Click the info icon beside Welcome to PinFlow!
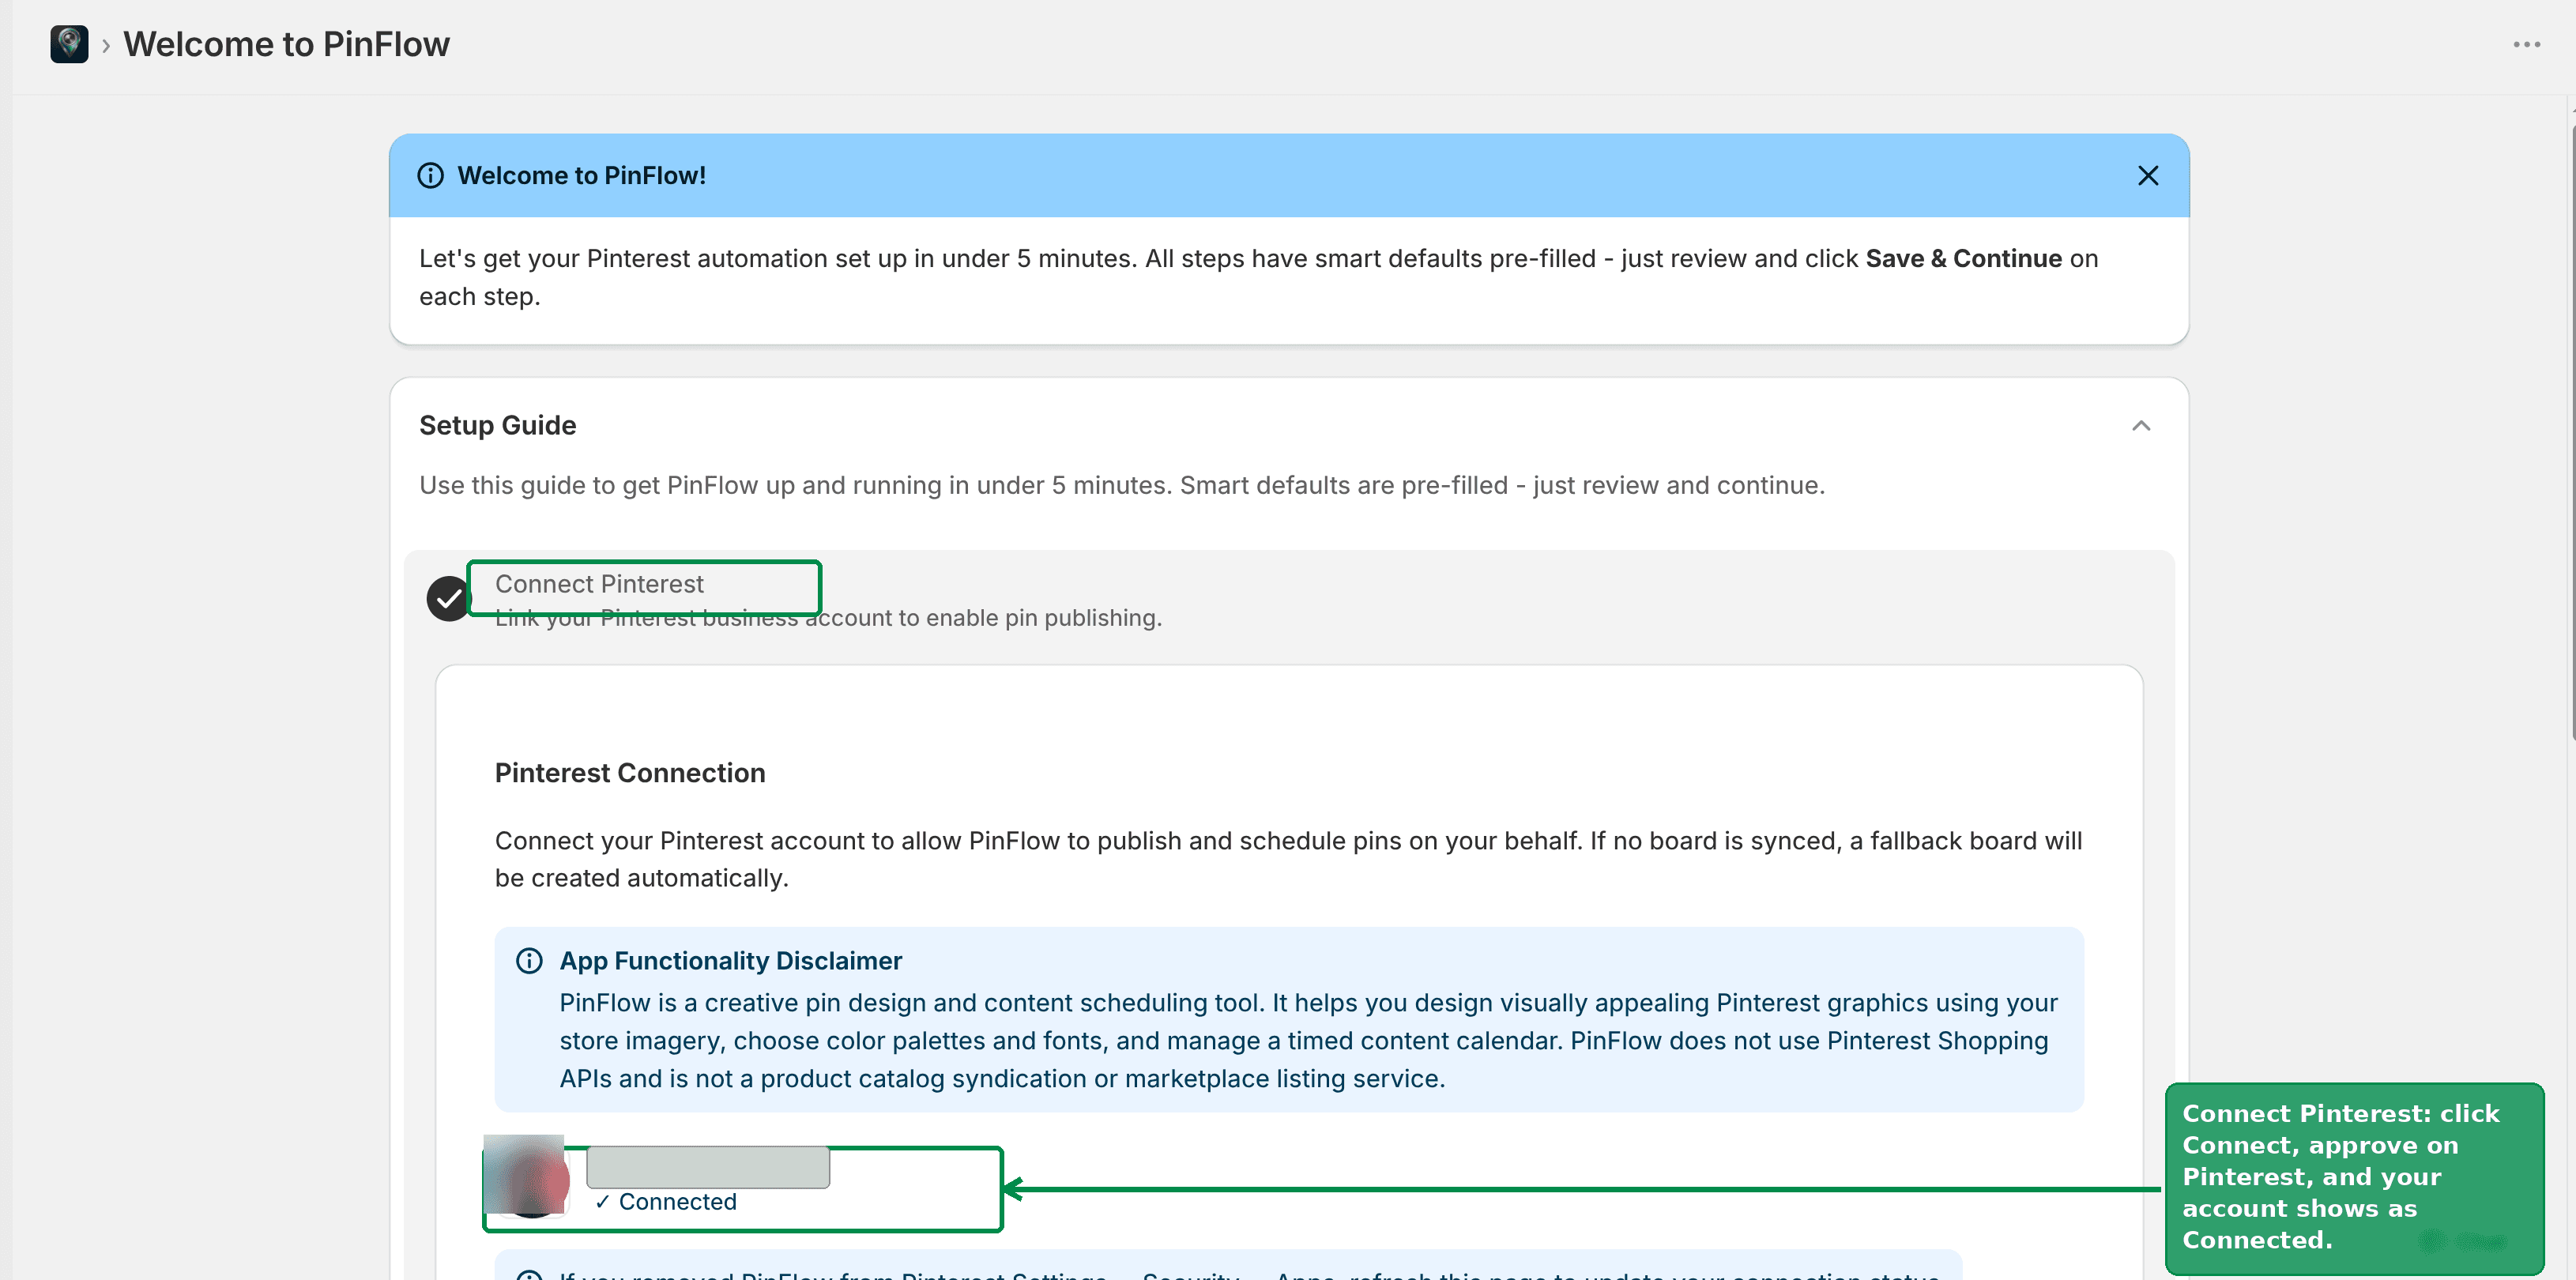2576x1280 pixels. coord(430,176)
